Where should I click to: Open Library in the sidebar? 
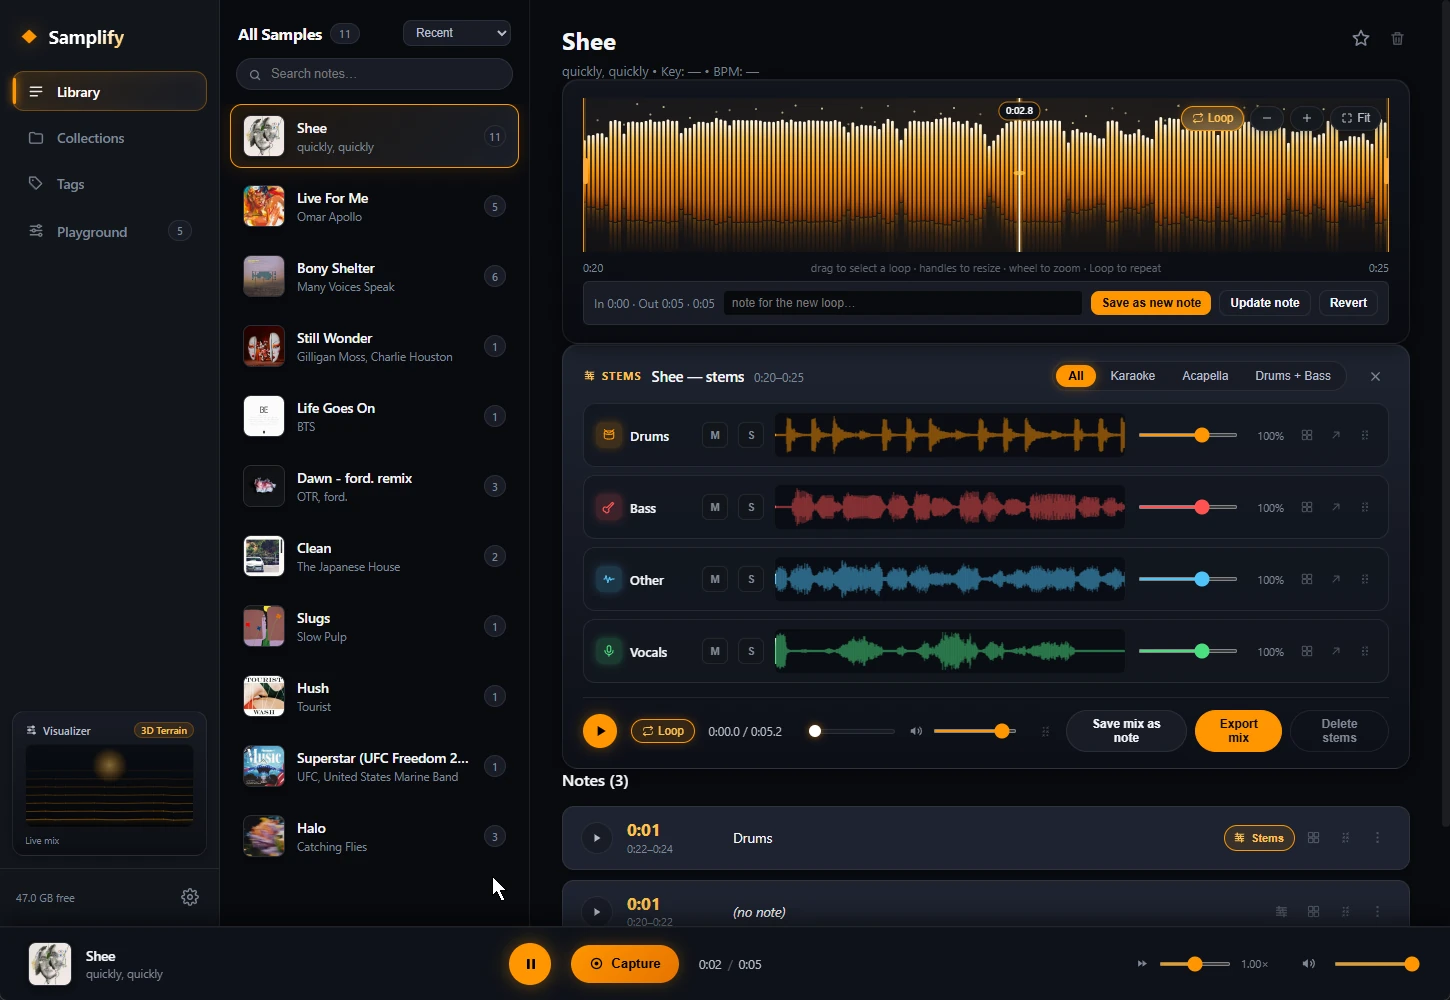tap(109, 91)
